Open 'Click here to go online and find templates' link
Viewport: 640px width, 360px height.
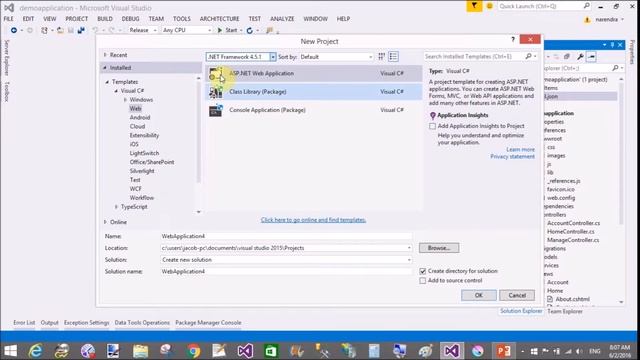pos(313,220)
